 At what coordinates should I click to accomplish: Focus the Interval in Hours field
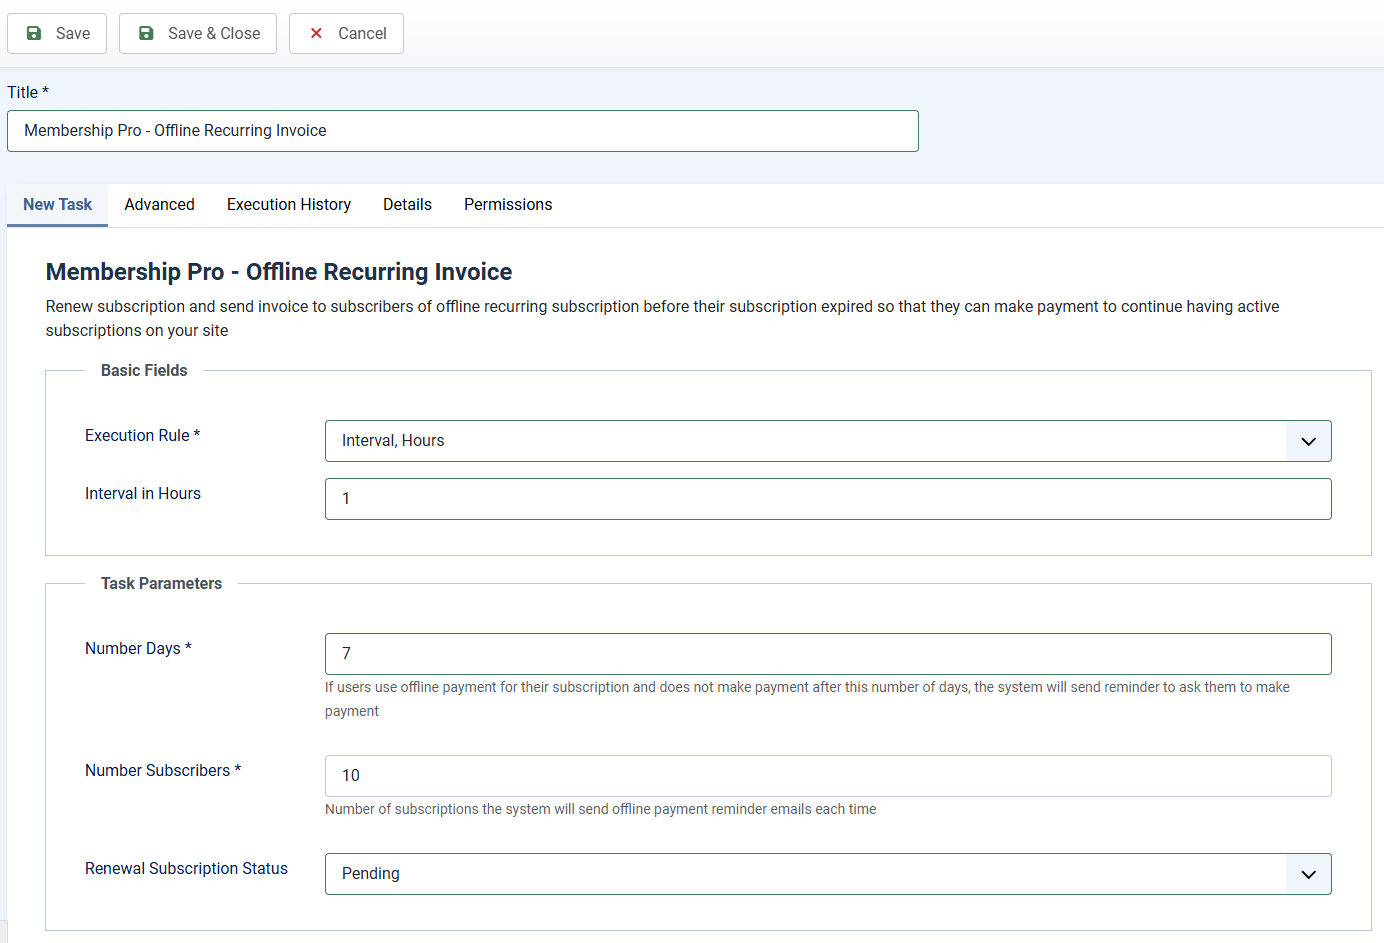tap(828, 499)
